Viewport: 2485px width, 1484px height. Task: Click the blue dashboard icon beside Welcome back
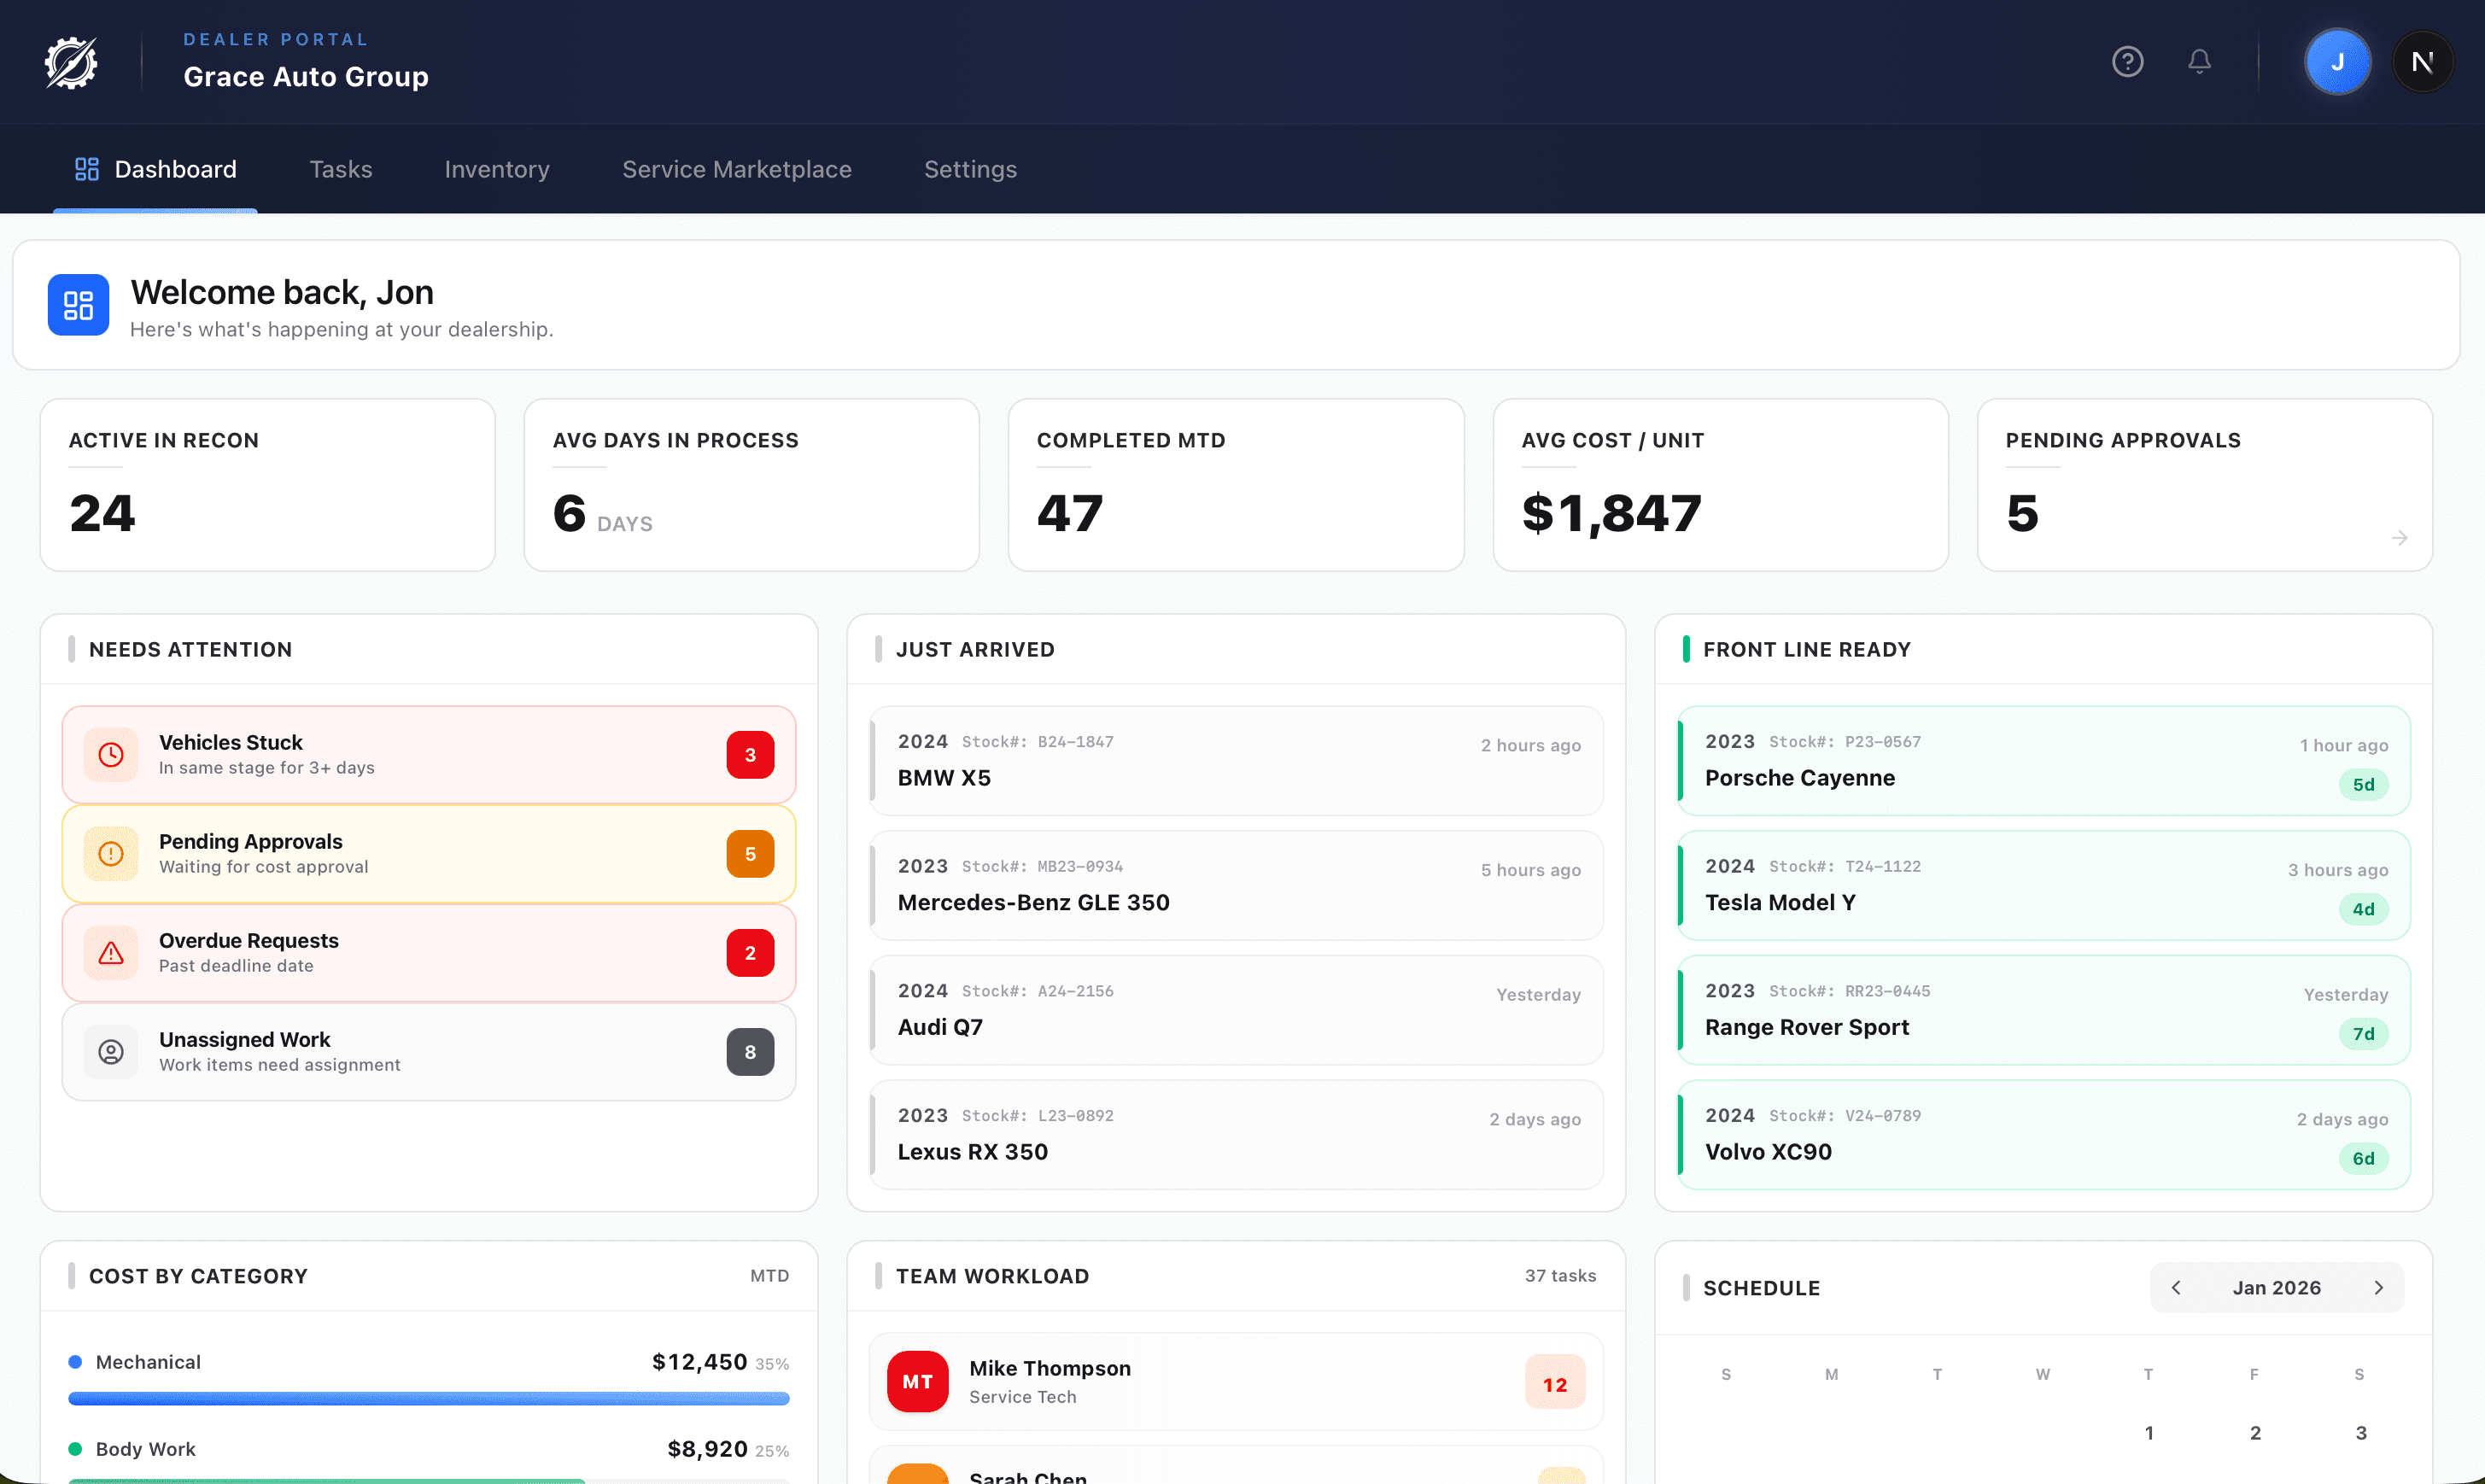pos(78,305)
